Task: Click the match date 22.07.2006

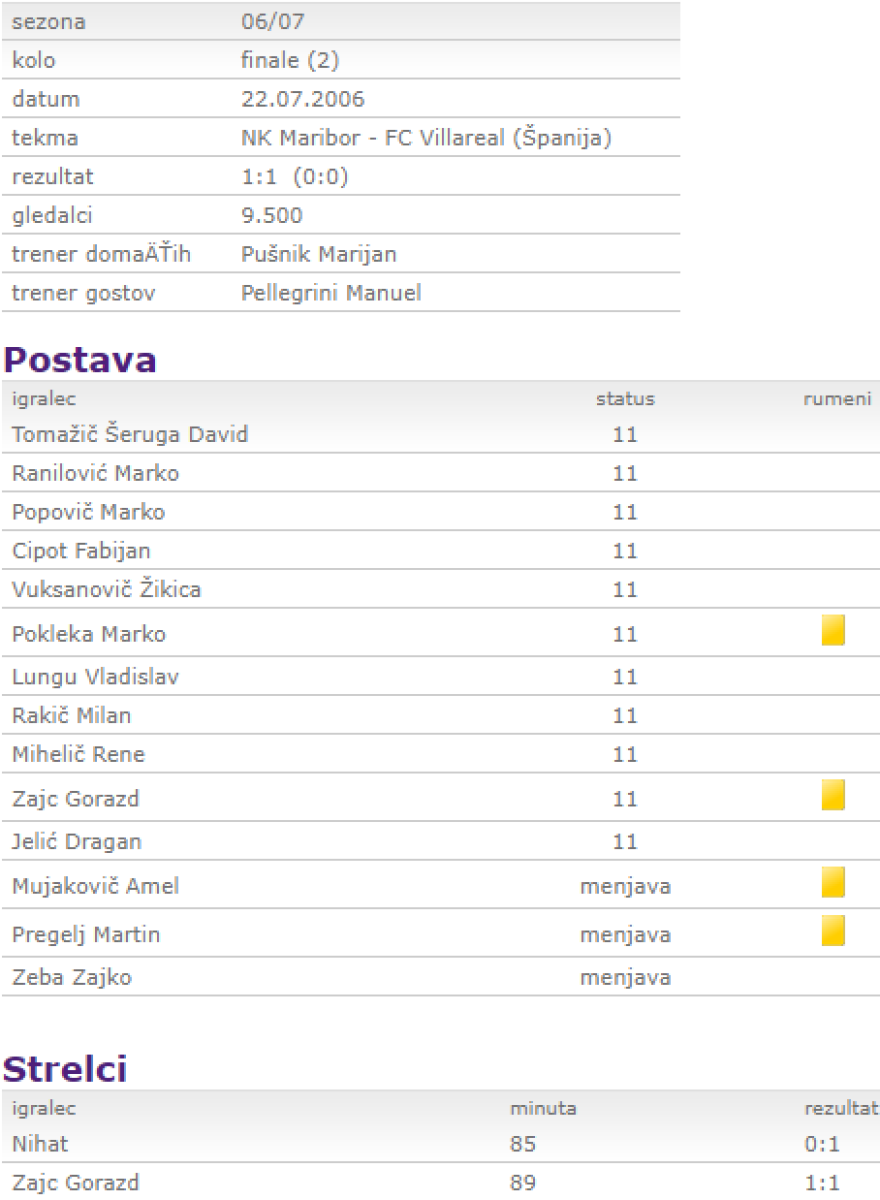Action: click(x=303, y=99)
